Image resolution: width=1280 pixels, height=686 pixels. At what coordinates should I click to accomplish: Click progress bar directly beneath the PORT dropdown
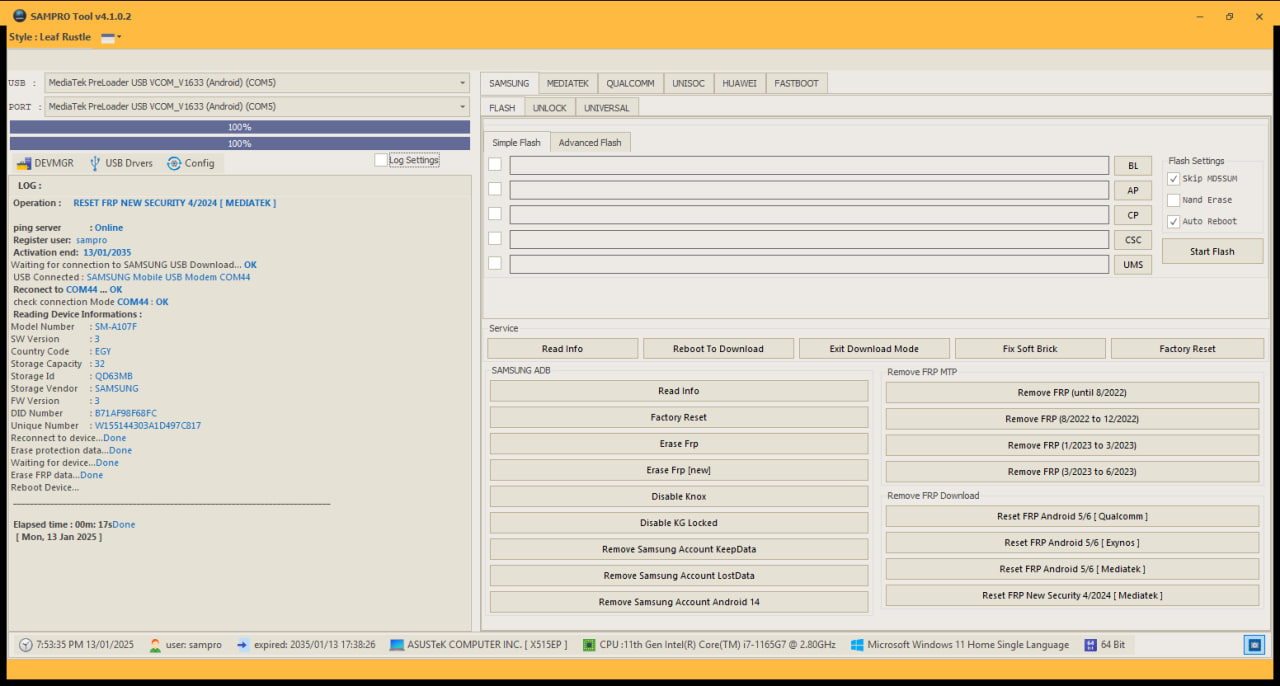[x=240, y=127]
